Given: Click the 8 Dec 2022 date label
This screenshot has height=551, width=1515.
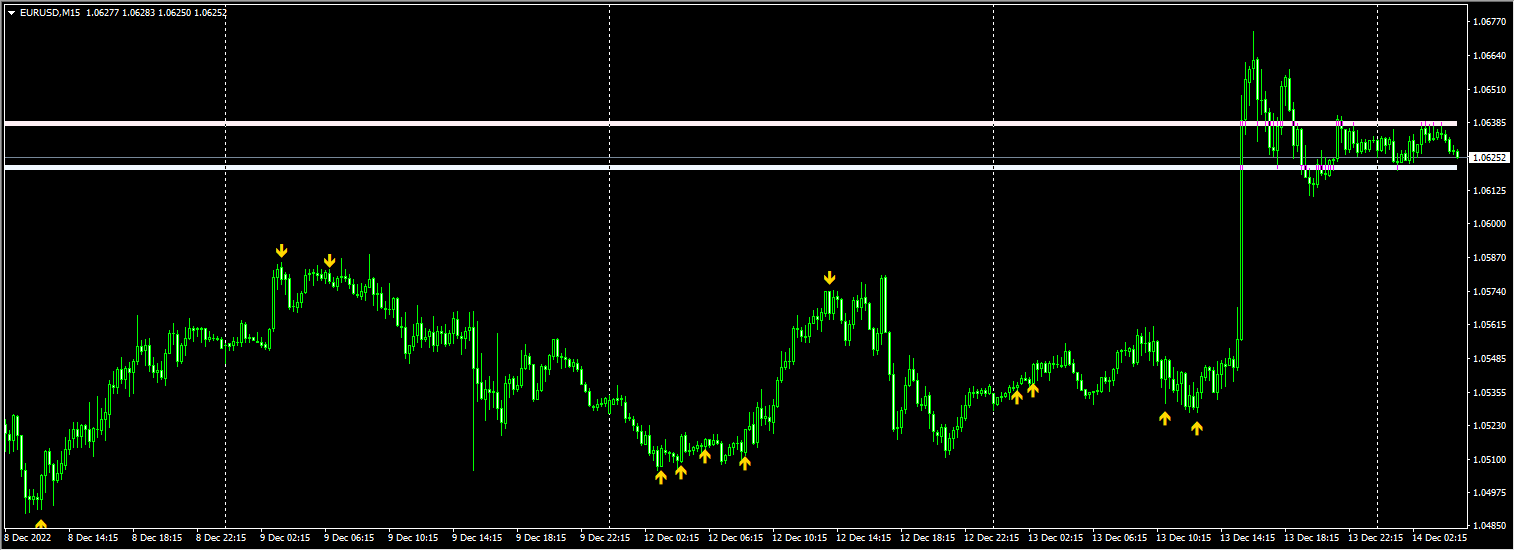Looking at the screenshot, I should (x=29, y=538).
